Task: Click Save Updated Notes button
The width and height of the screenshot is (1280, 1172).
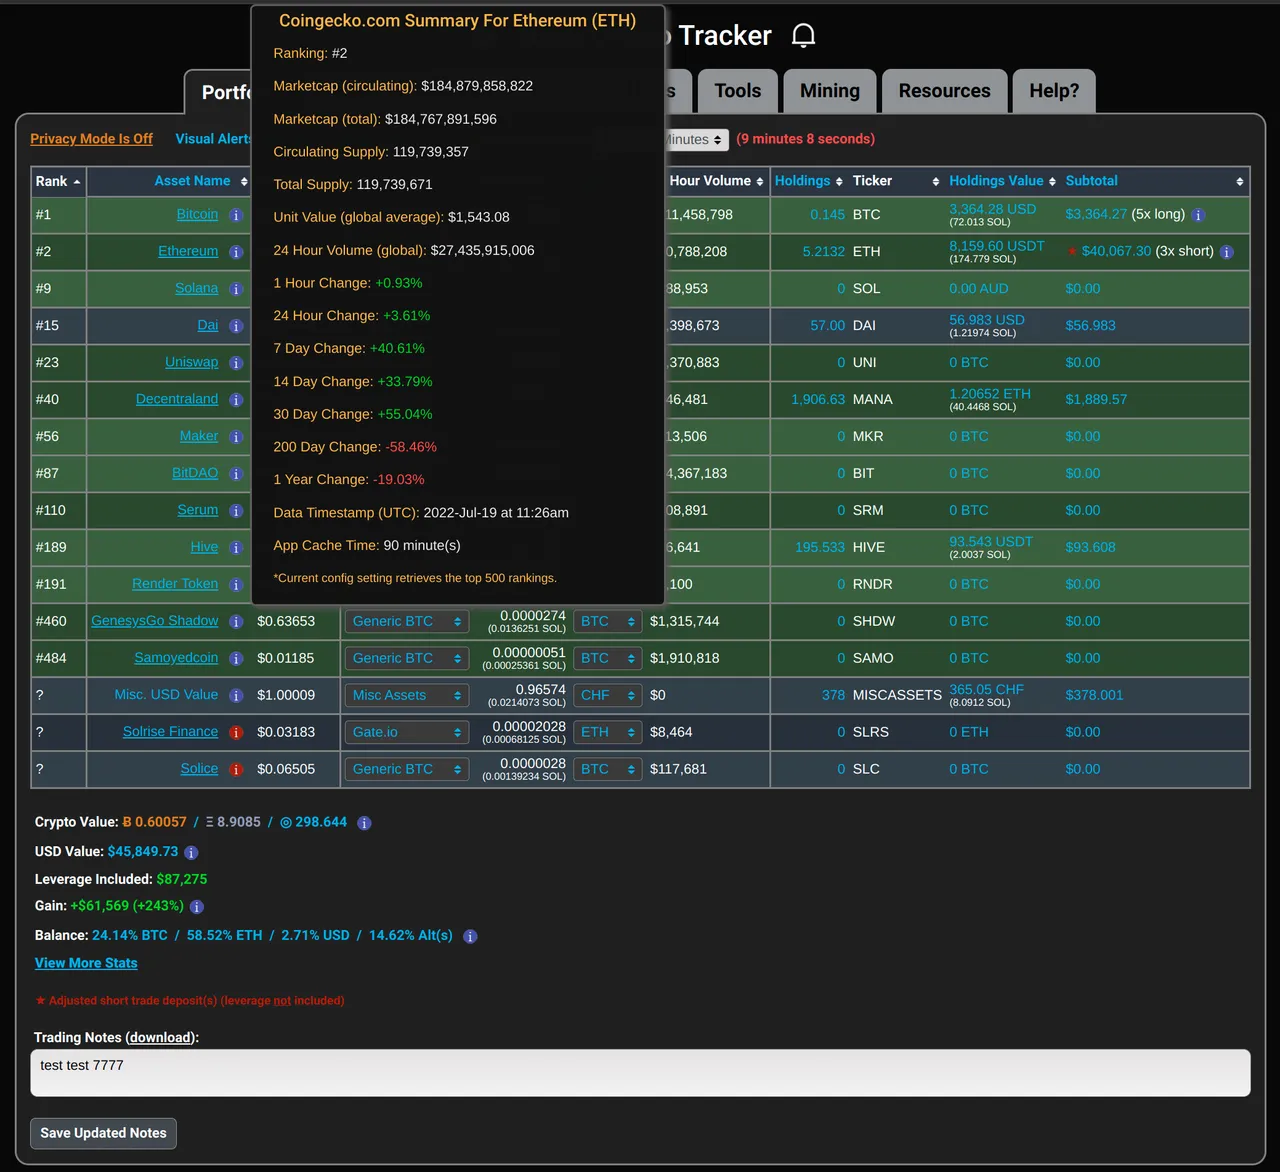Action: pyautogui.click(x=103, y=1133)
